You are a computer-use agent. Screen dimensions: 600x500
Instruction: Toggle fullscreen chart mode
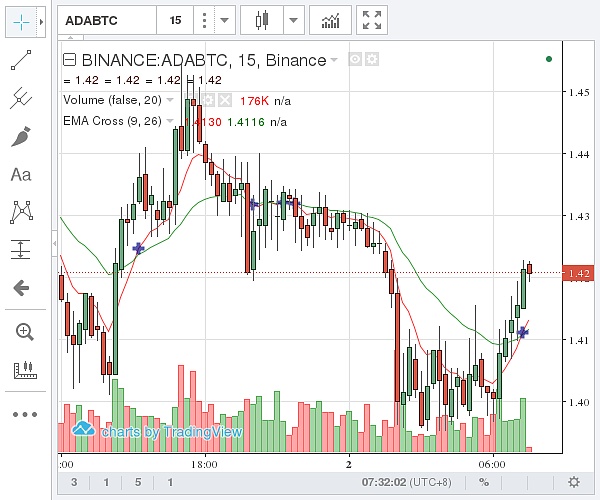tap(372, 20)
